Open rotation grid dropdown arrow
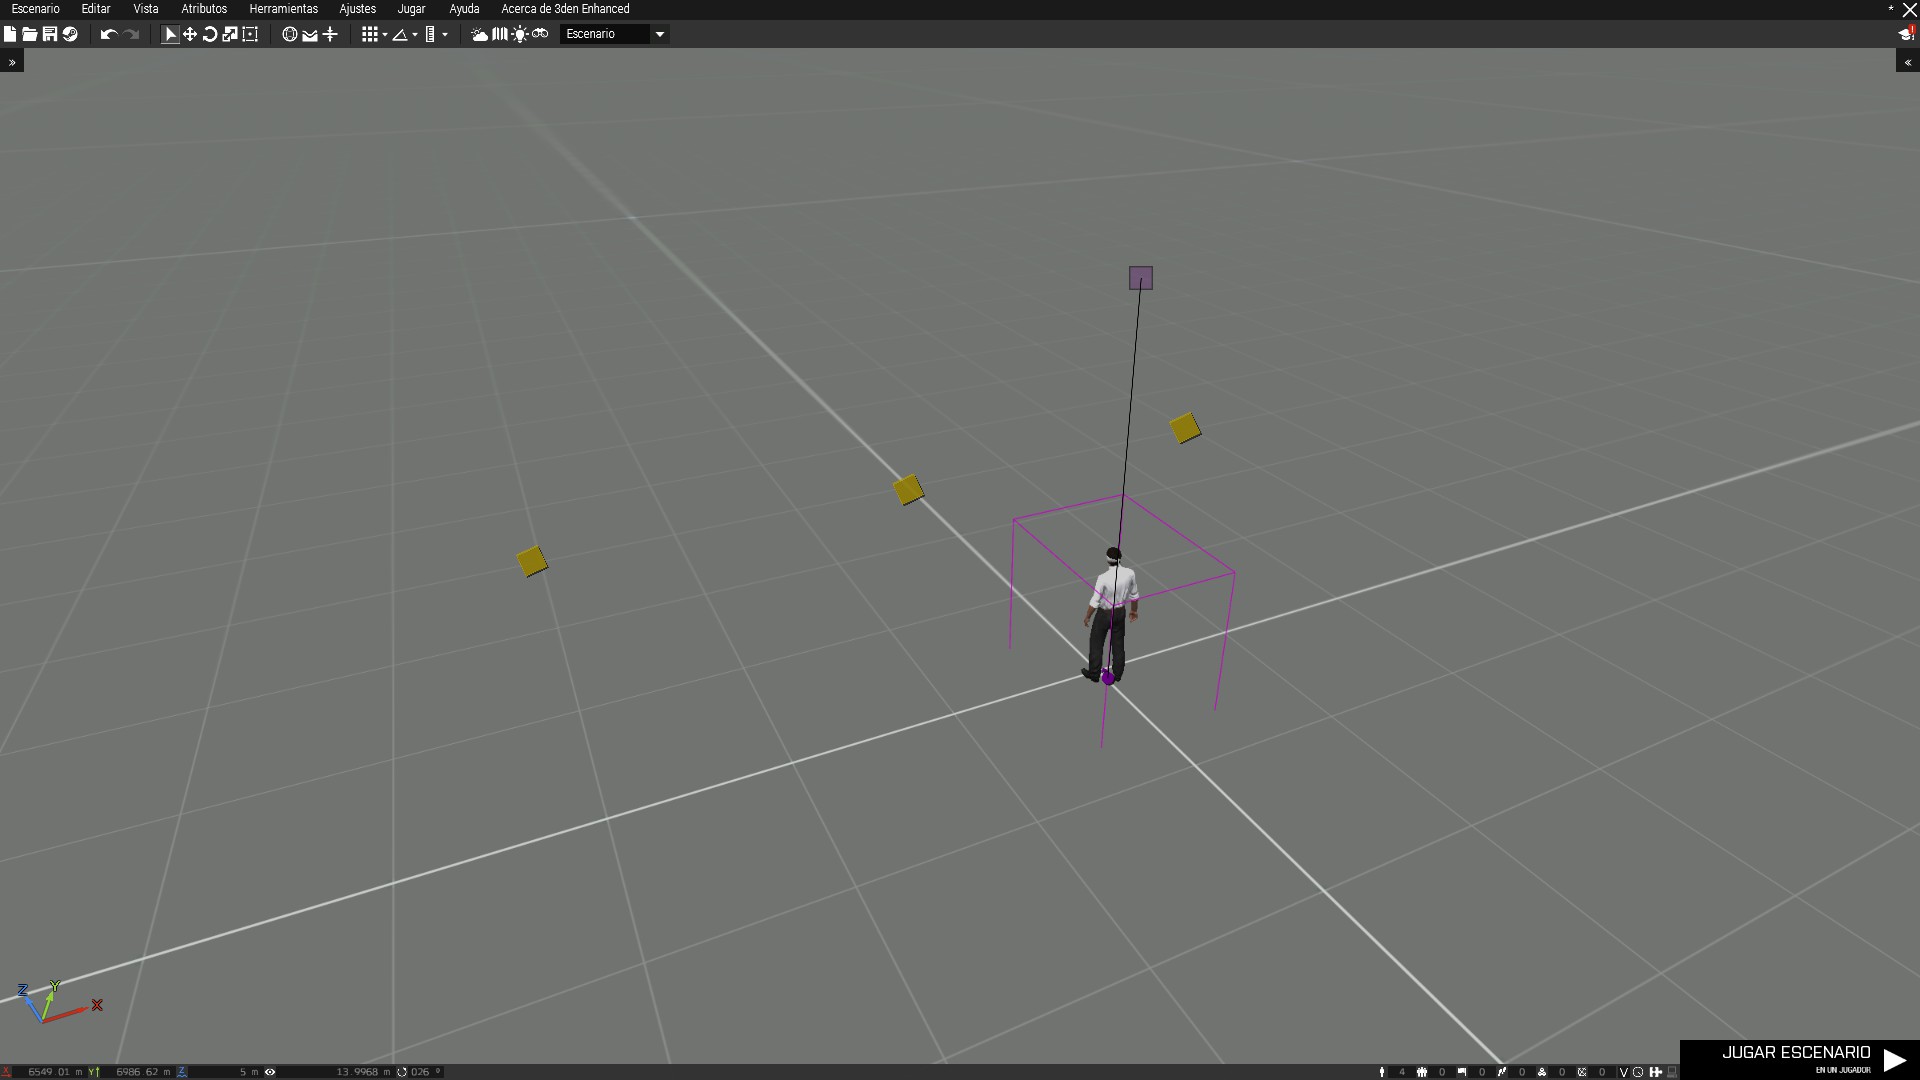This screenshot has width=1920, height=1080. (415, 35)
